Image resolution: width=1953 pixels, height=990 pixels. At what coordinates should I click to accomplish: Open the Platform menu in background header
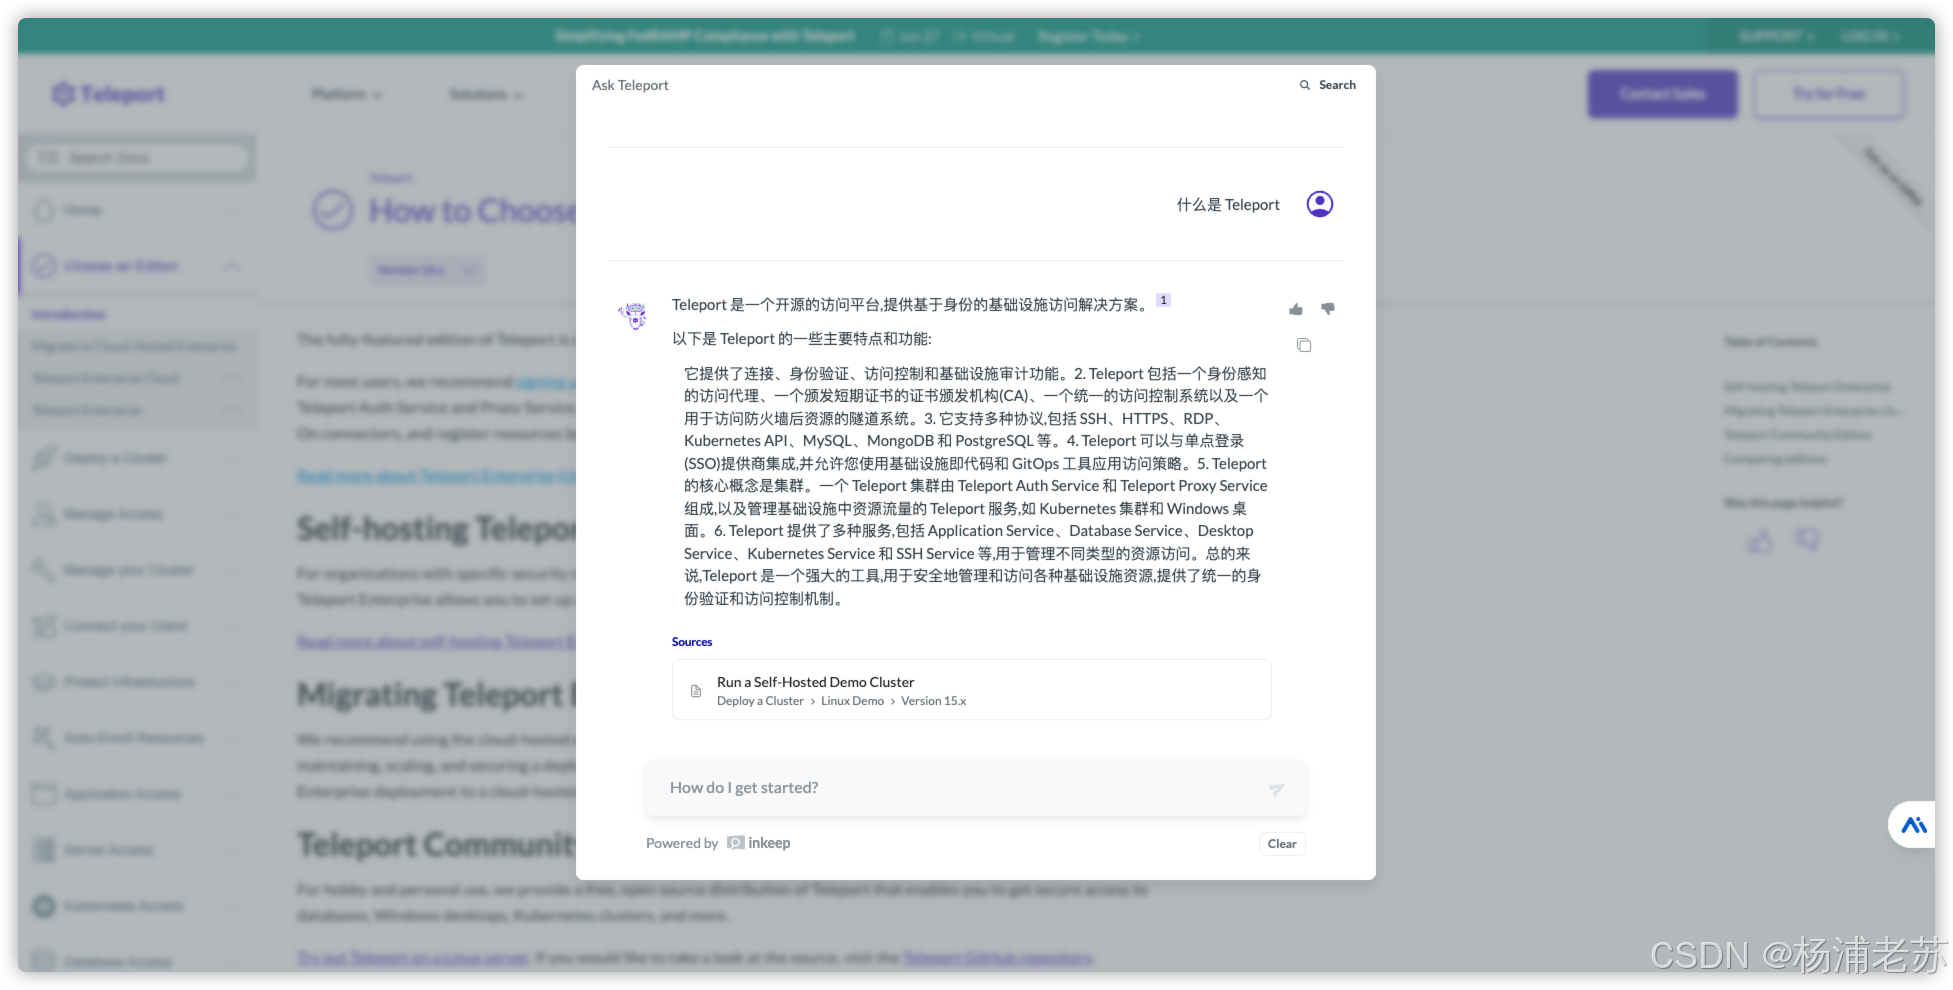tap(346, 94)
